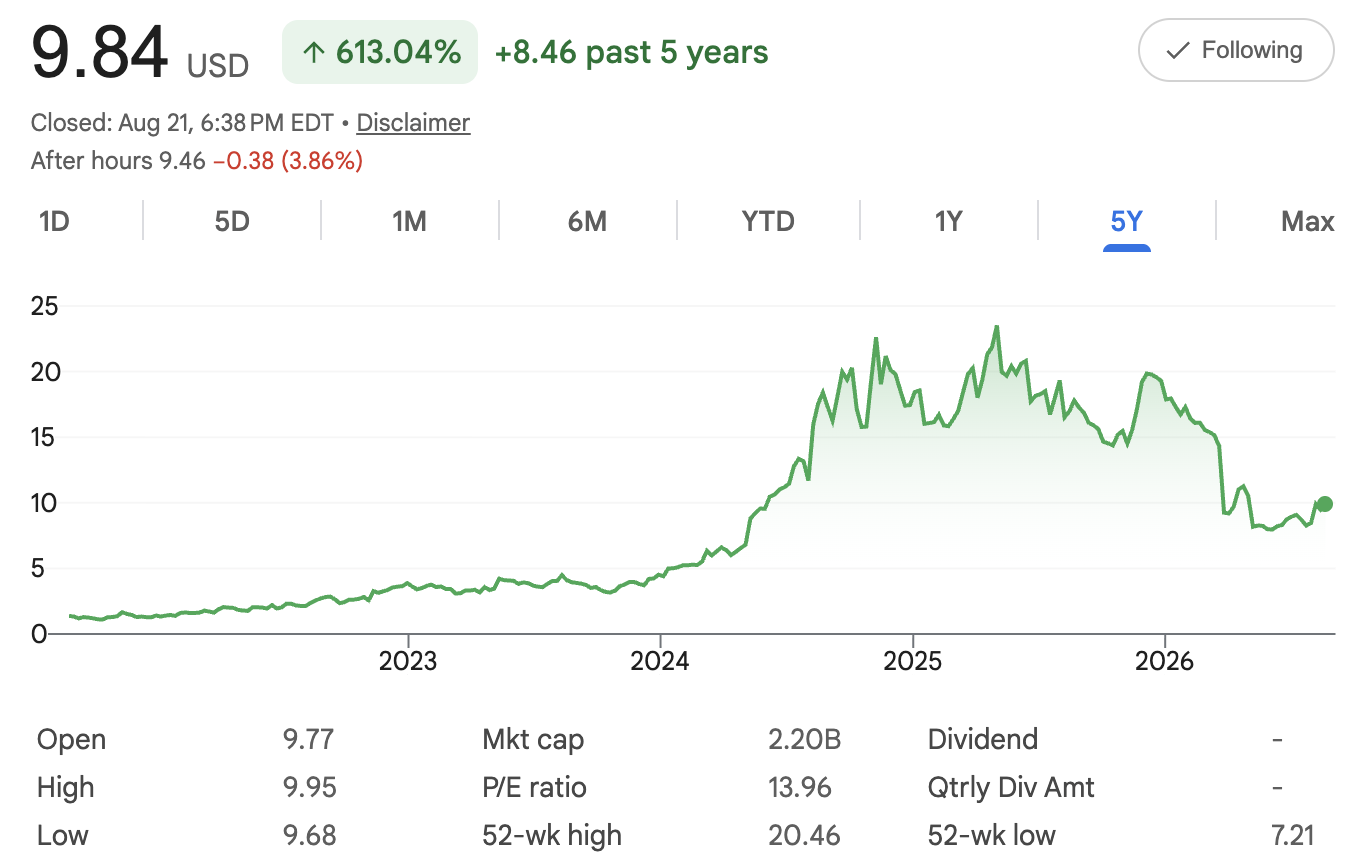Show the Max range tab
The width and height of the screenshot is (1360, 866).
click(1307, 221)
